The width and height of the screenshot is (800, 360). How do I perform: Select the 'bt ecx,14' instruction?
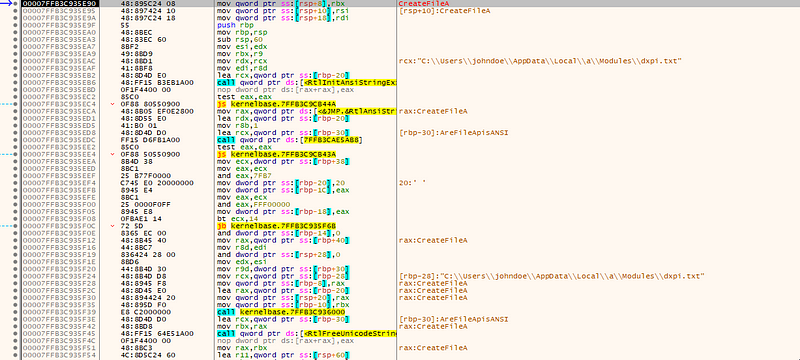[235, 218]
